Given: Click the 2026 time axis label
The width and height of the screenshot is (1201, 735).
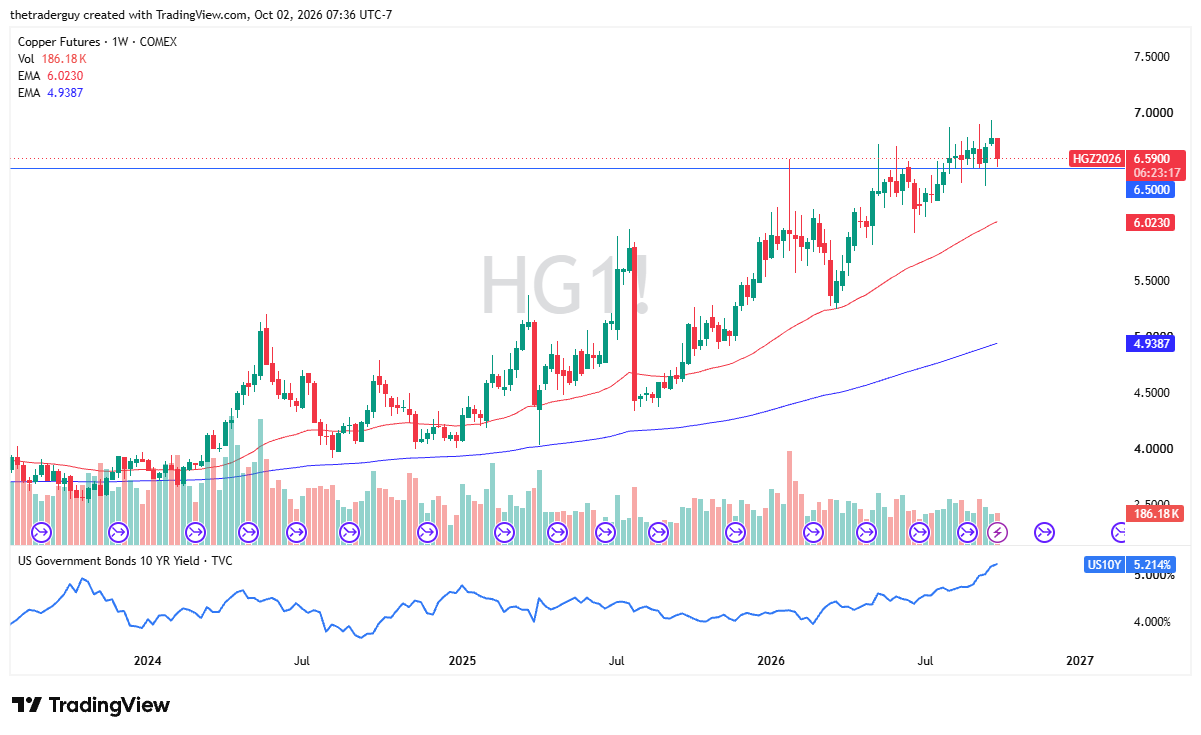Looking at the screenshot, I should coord(771,661).
